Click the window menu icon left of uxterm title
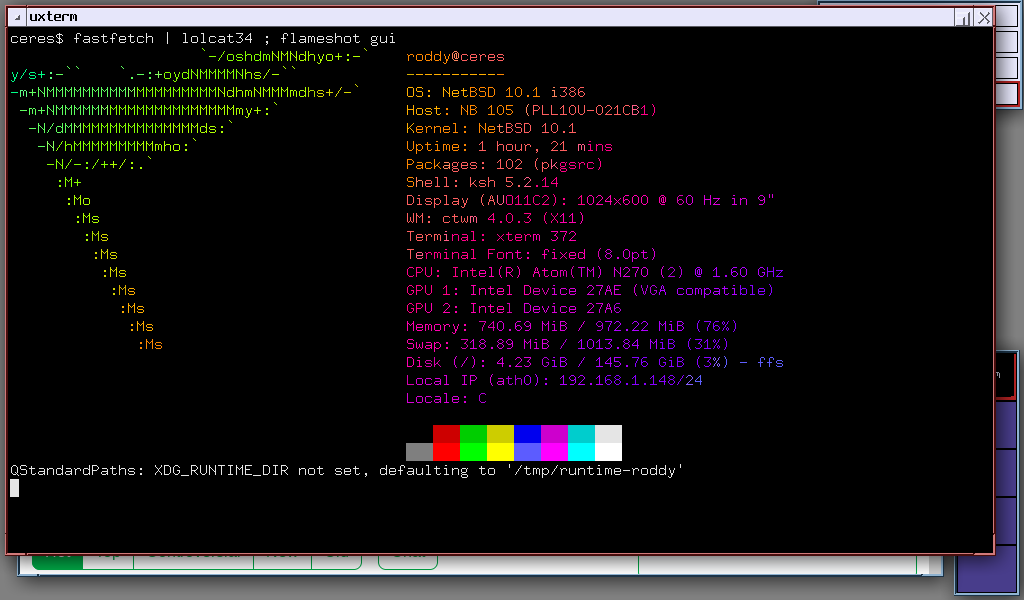 tap(15, 17)
